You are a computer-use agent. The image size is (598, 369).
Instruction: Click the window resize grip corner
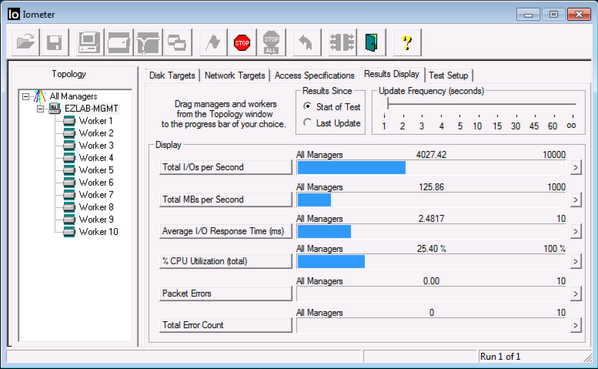point(587,358)
